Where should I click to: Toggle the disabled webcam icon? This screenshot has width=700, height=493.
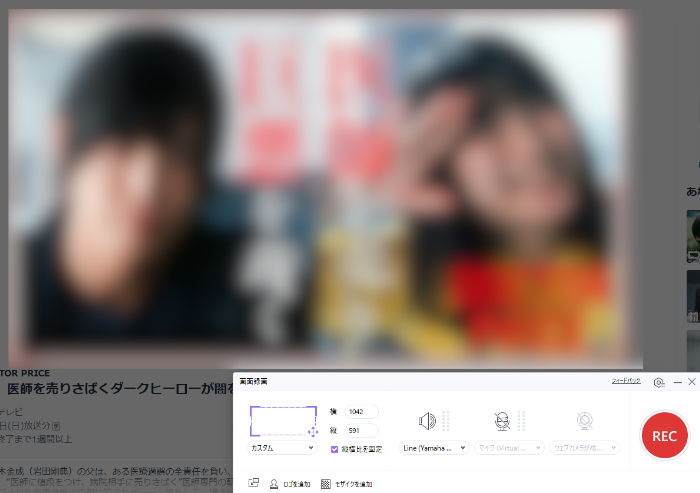click(x=584, y=421)
